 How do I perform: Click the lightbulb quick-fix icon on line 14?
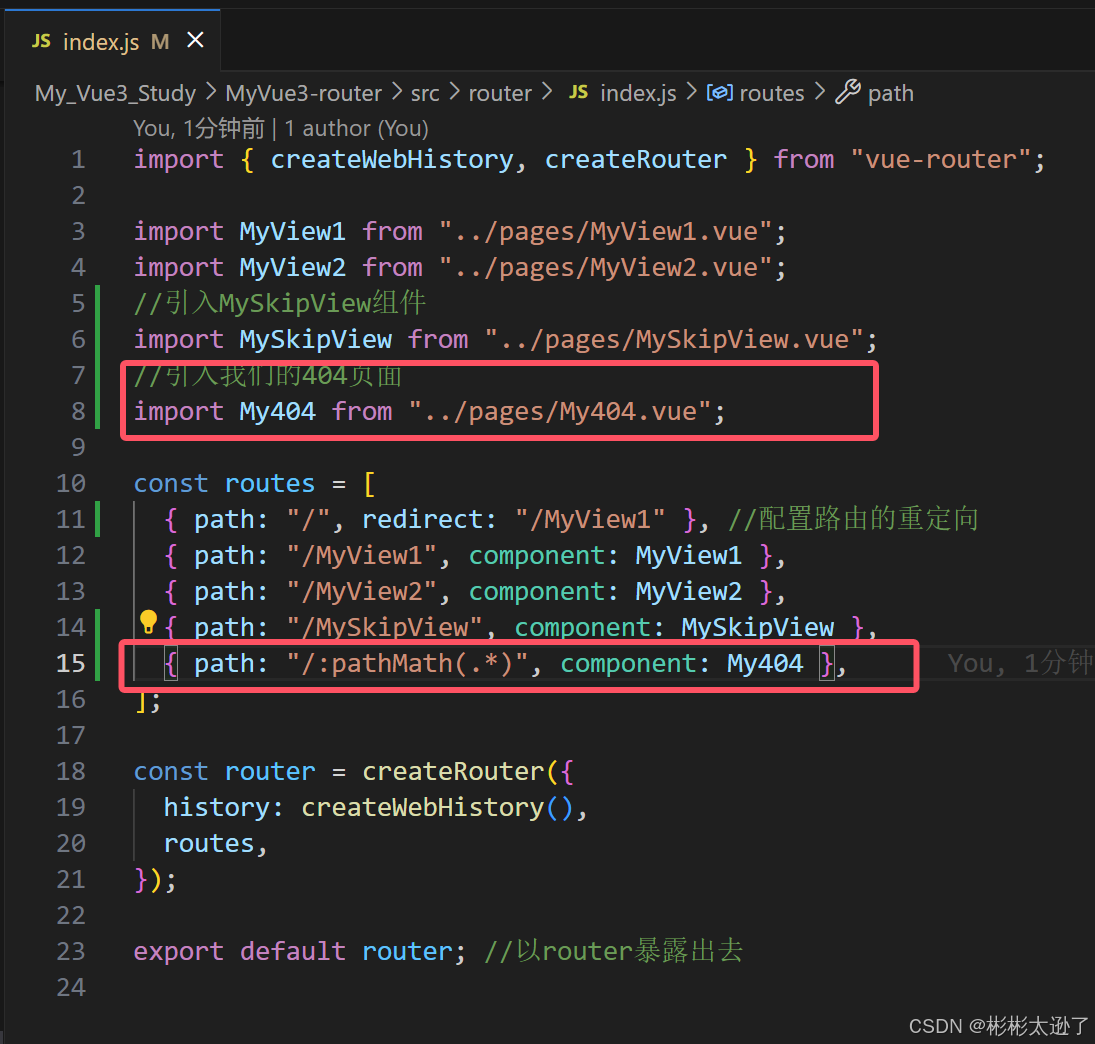click(x=148, y=621)
